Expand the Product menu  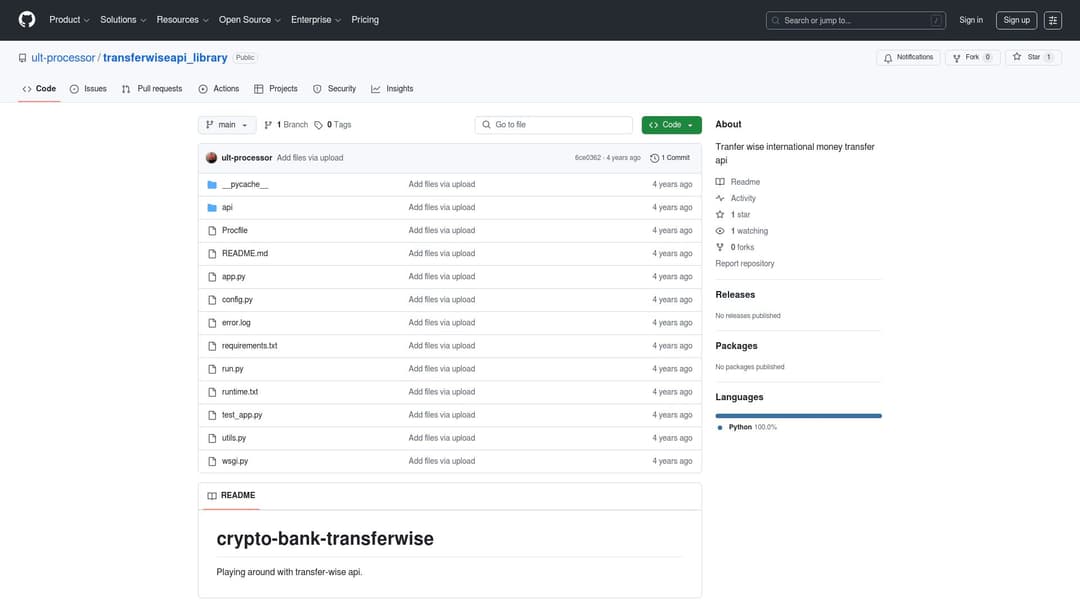point(69,20)
